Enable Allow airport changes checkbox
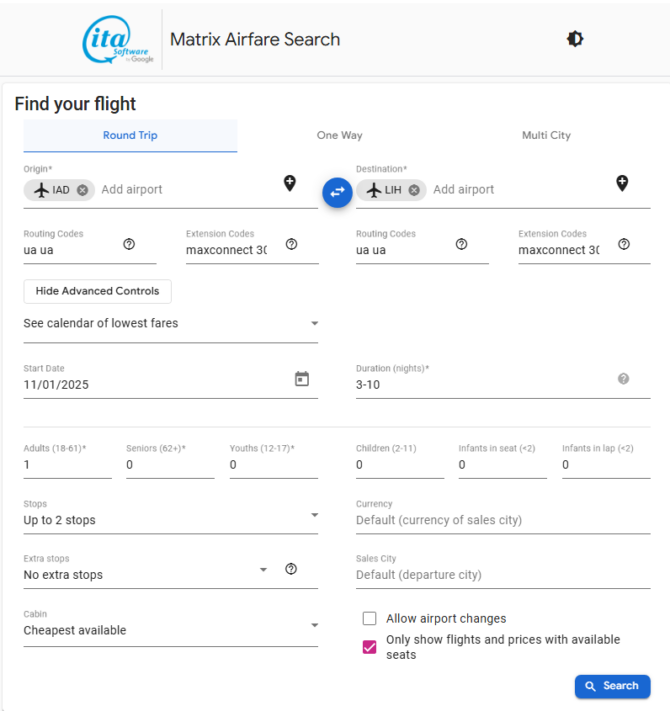Viewport: 670px width, 711px height. (x=369, y=618)
